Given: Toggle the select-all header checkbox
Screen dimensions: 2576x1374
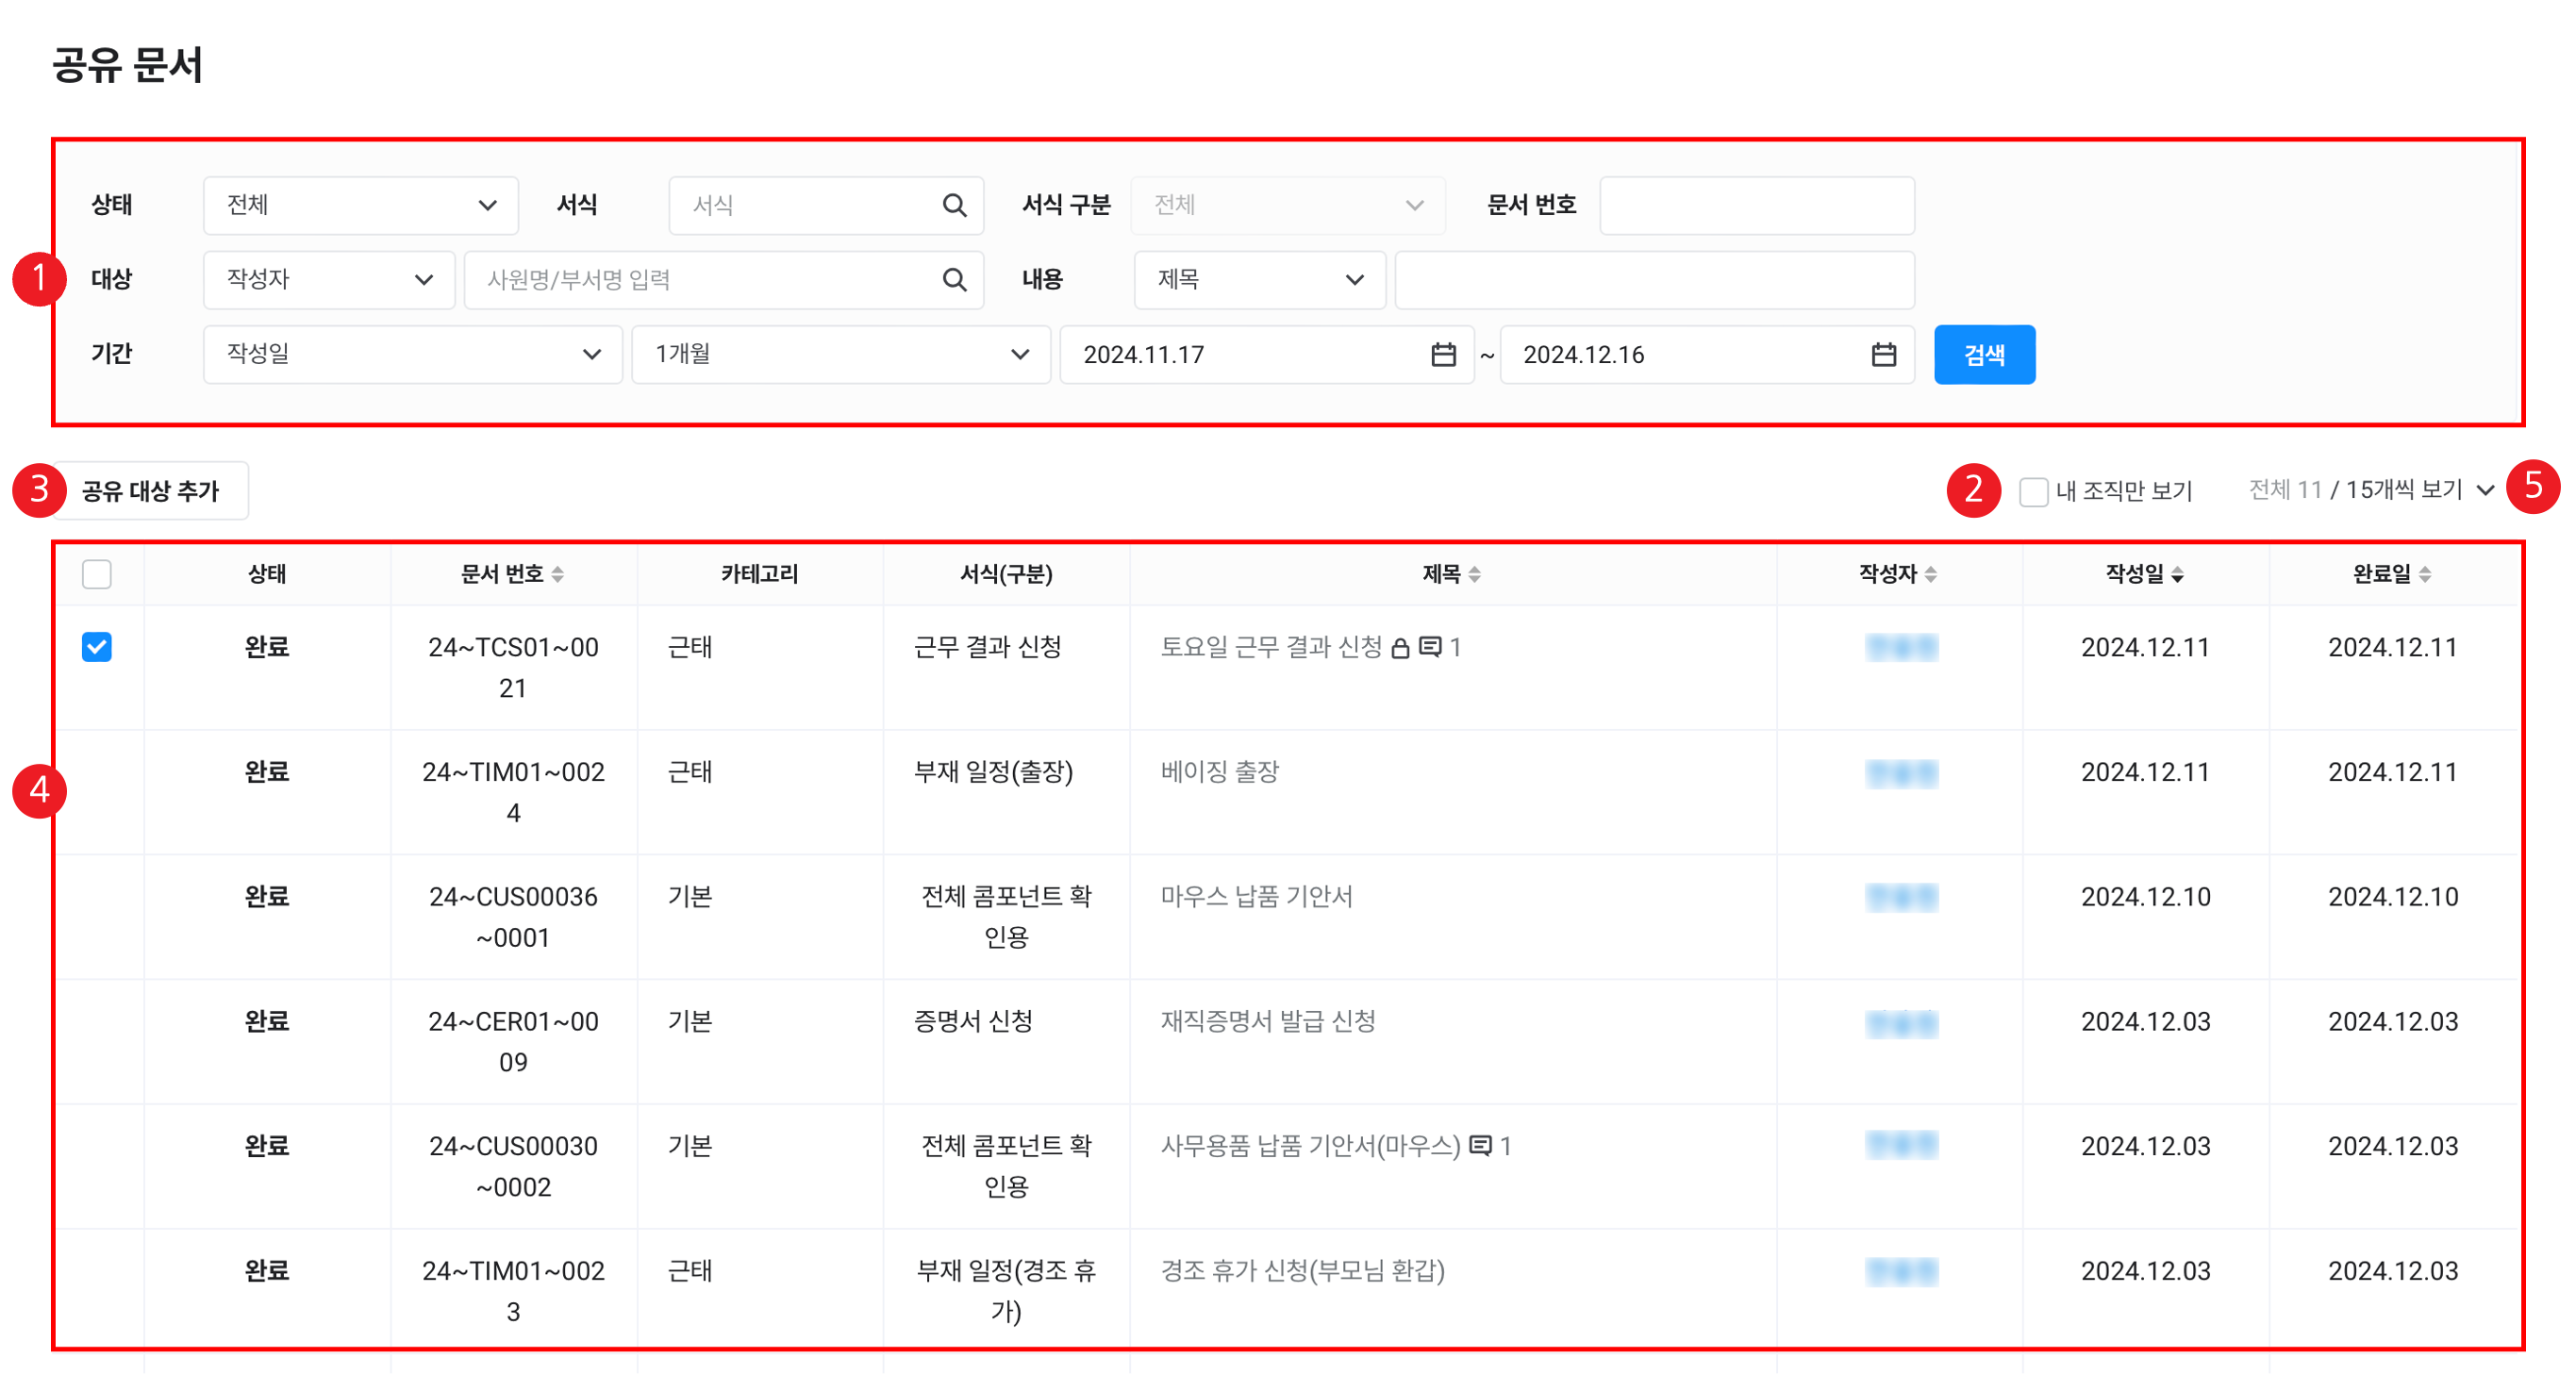Looking at the screenshot, I should tap(97, 574).
